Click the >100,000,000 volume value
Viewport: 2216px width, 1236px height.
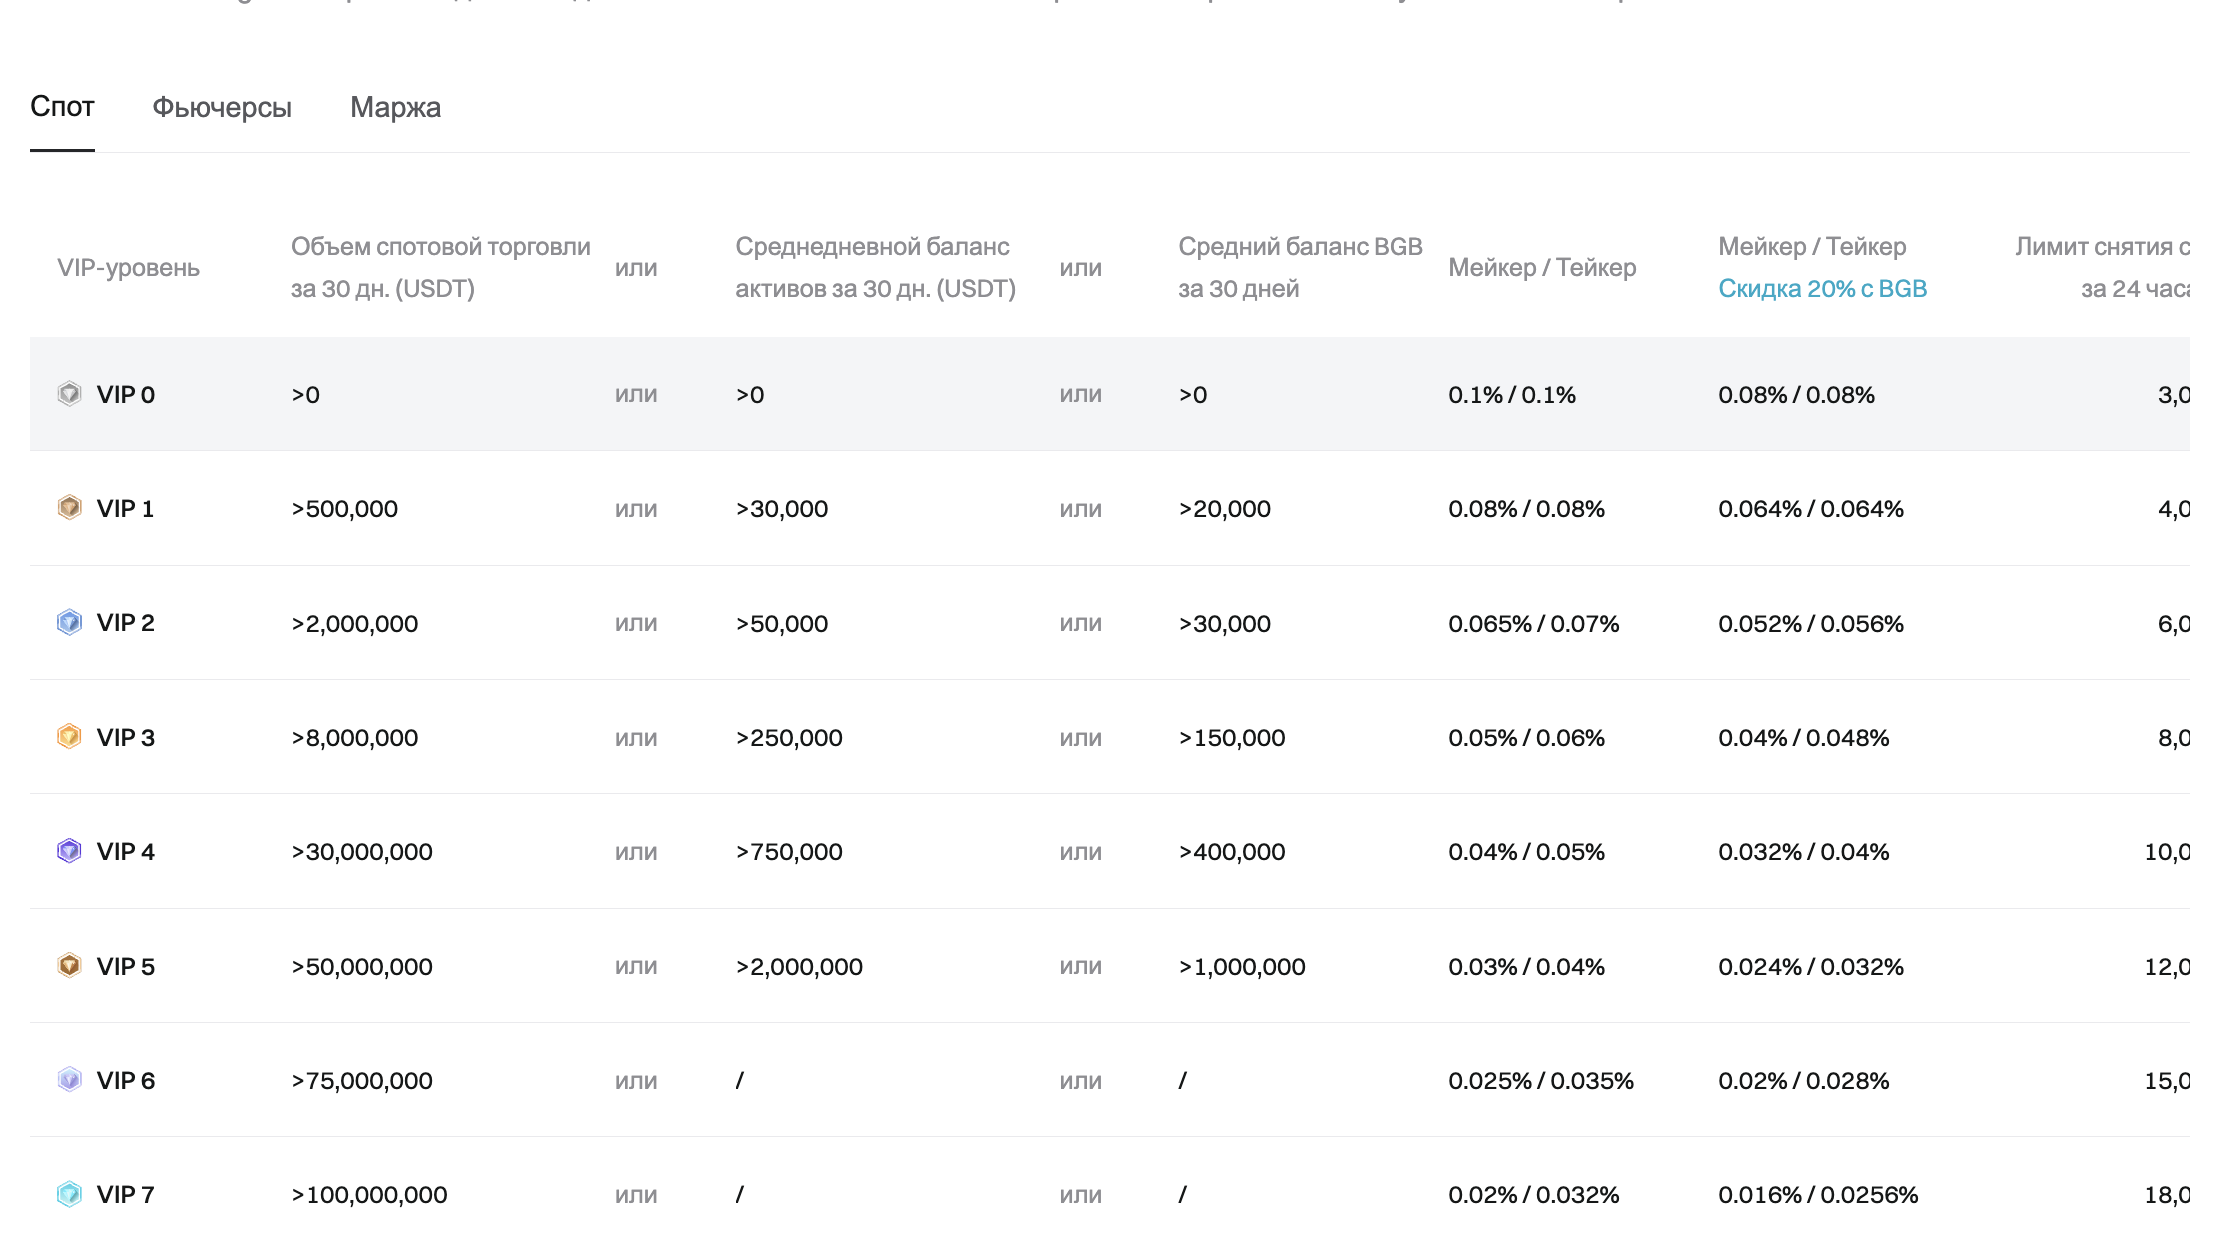coord(369,1195)
